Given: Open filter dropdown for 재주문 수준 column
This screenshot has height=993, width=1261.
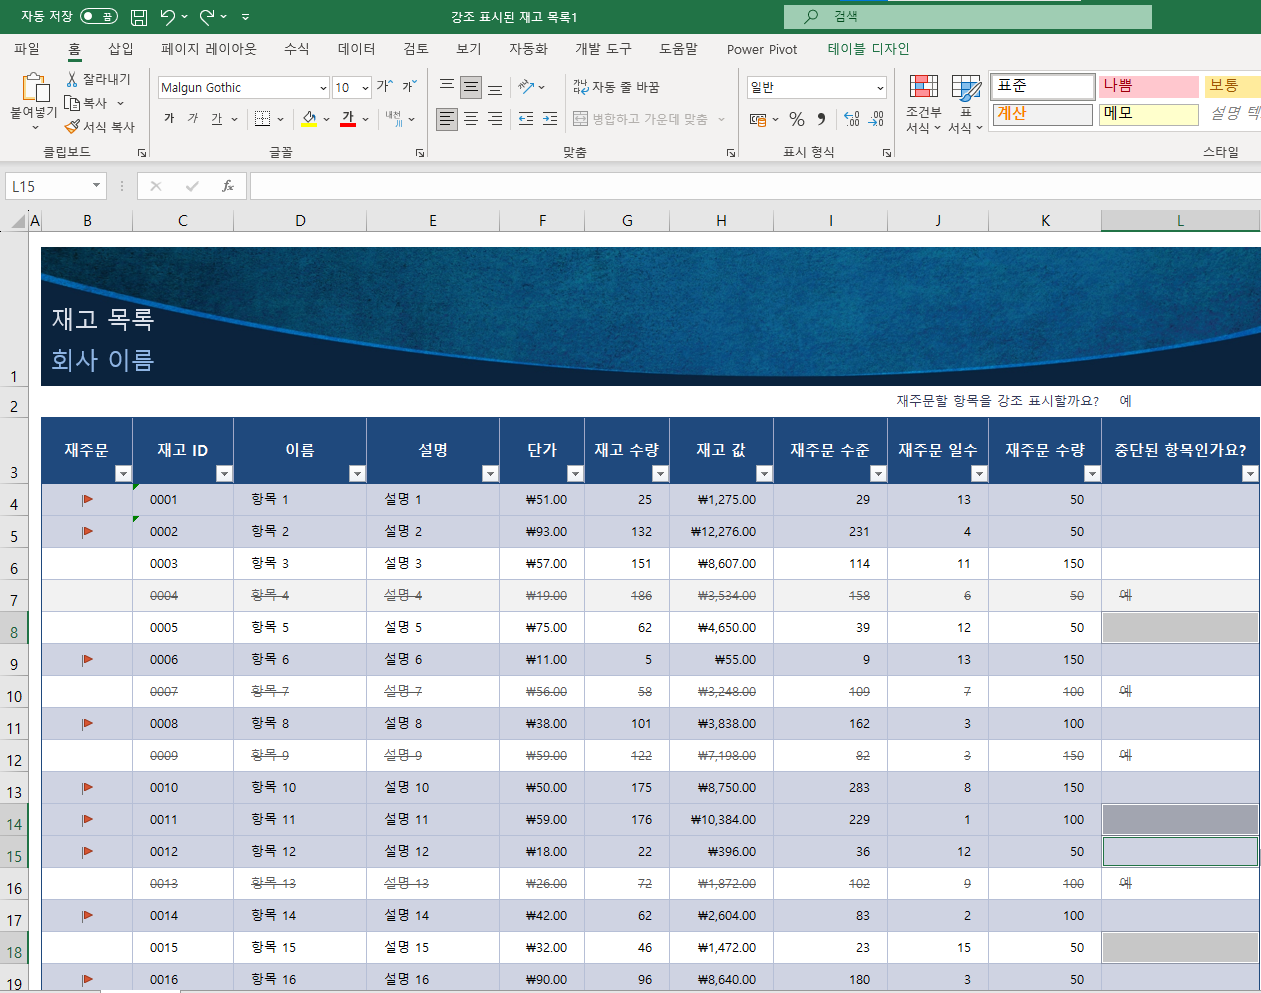Looking at the screenshot, I should [x=878, y=474].
